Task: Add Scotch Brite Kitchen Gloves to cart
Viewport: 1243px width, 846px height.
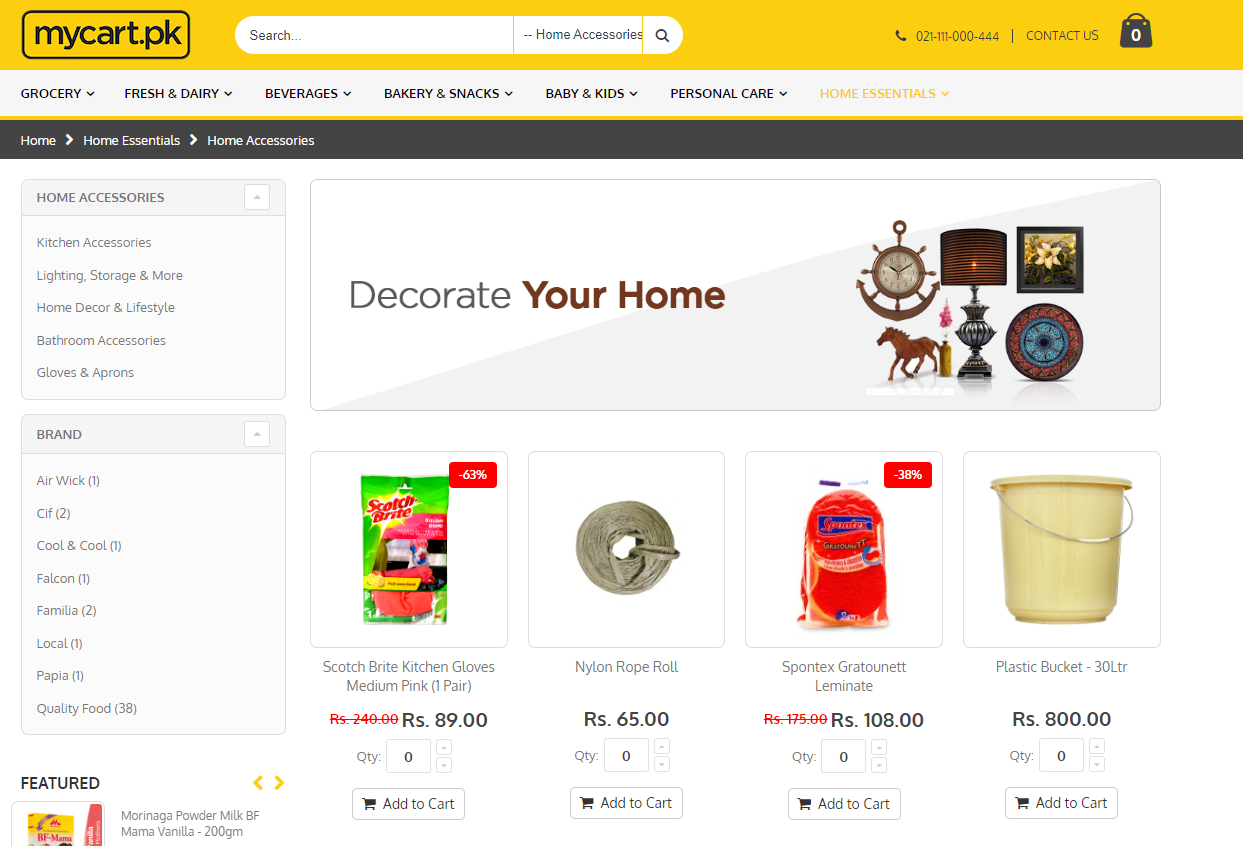Action: (x=408, y=804)
